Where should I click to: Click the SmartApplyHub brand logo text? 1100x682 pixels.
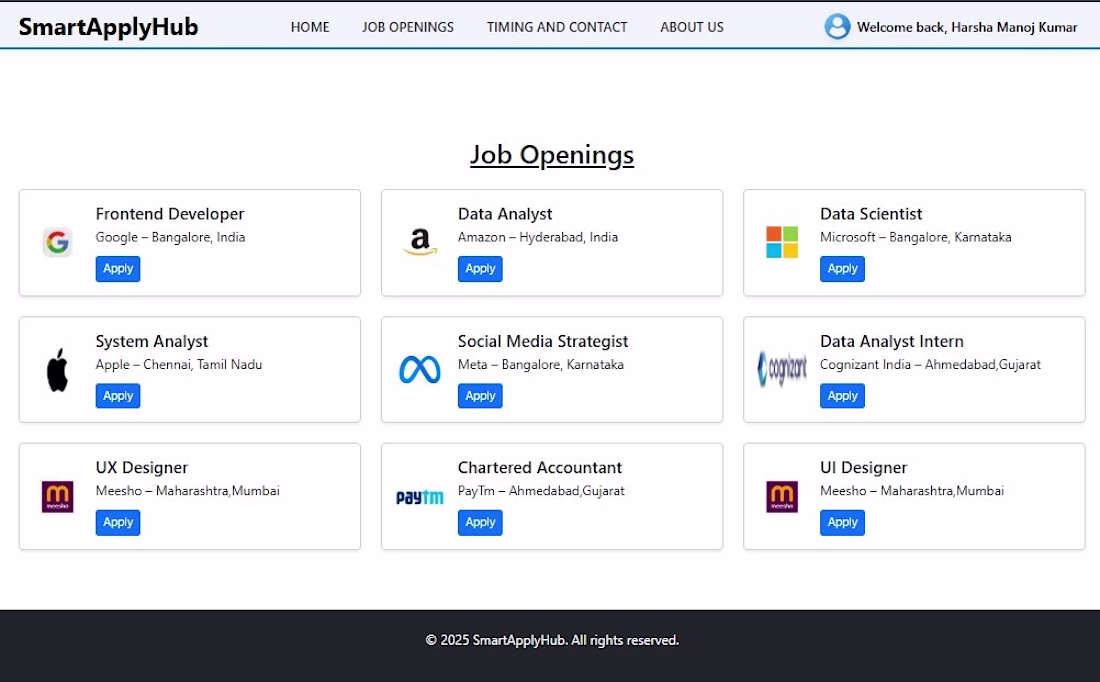[109, 27]
